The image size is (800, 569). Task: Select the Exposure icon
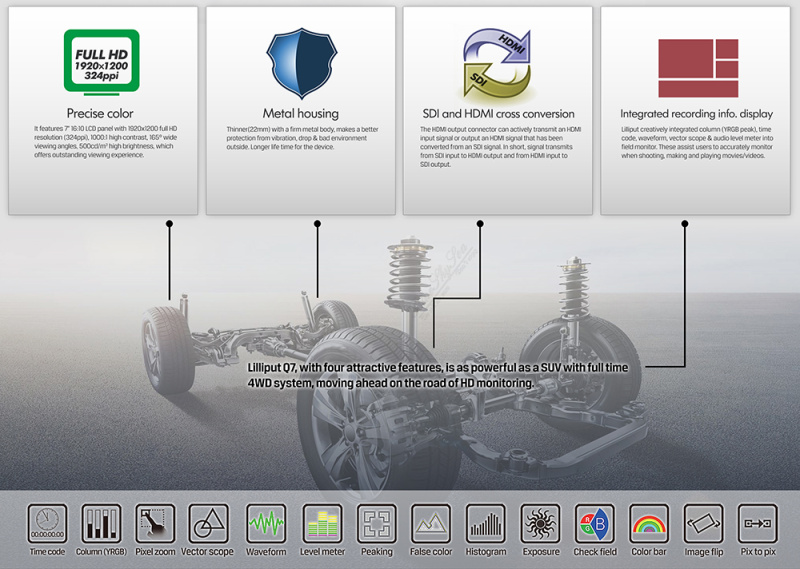541,523
